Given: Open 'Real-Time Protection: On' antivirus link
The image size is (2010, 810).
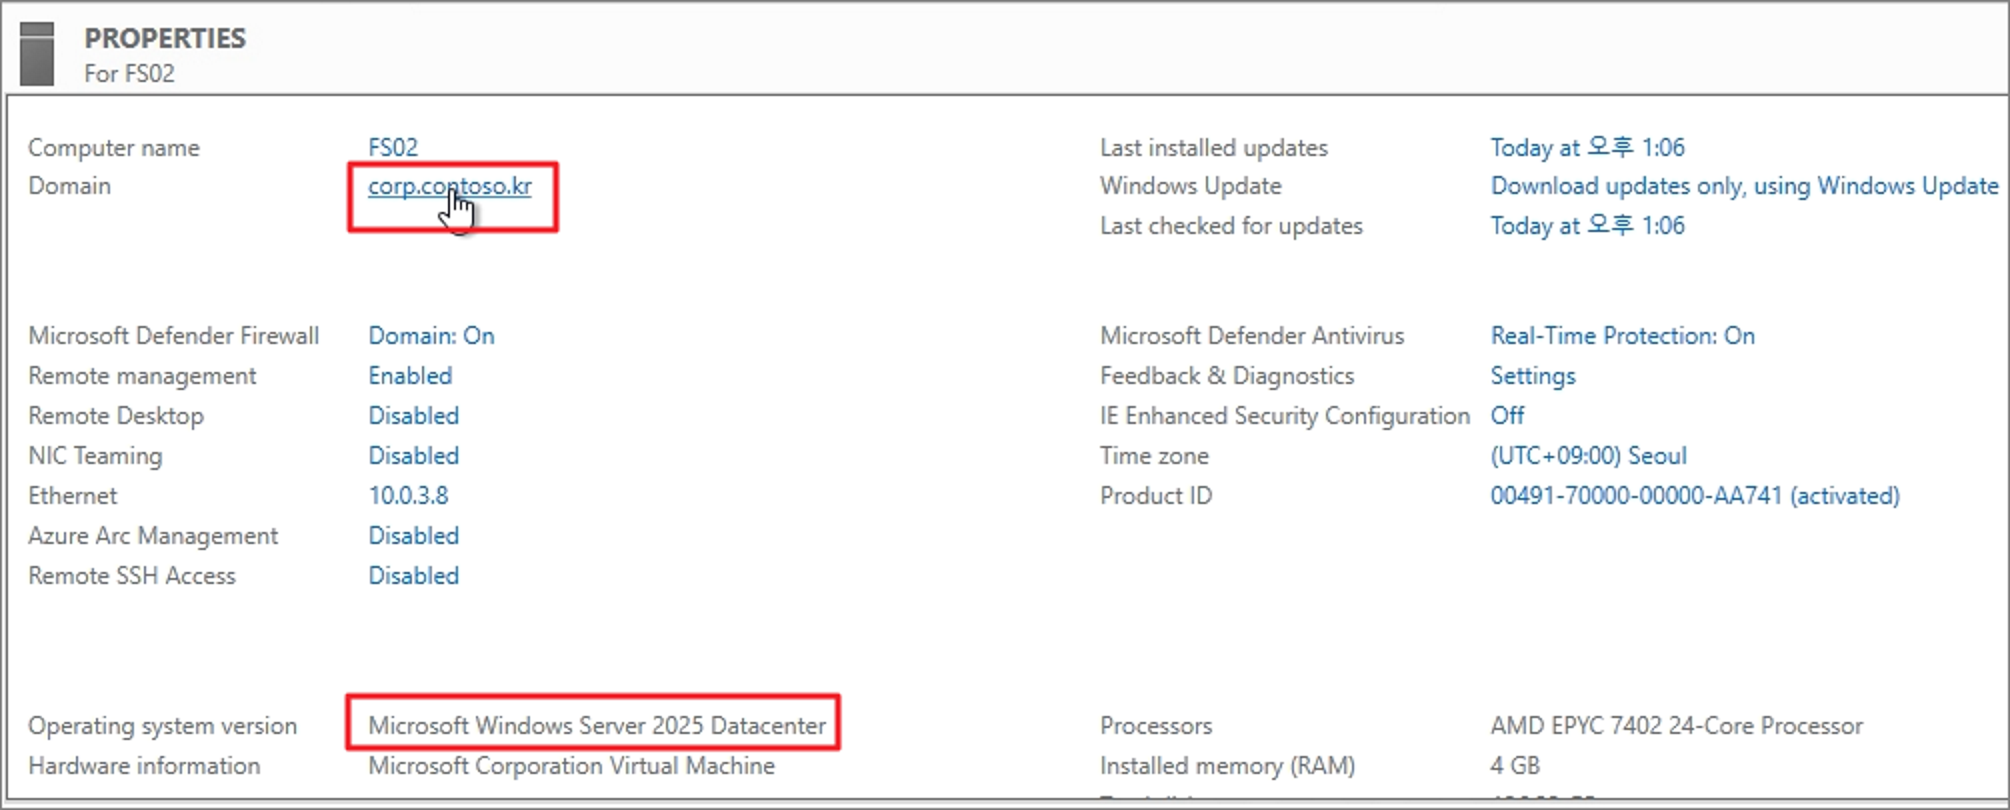Looking at the screenshot, I should coord(1622,336).
